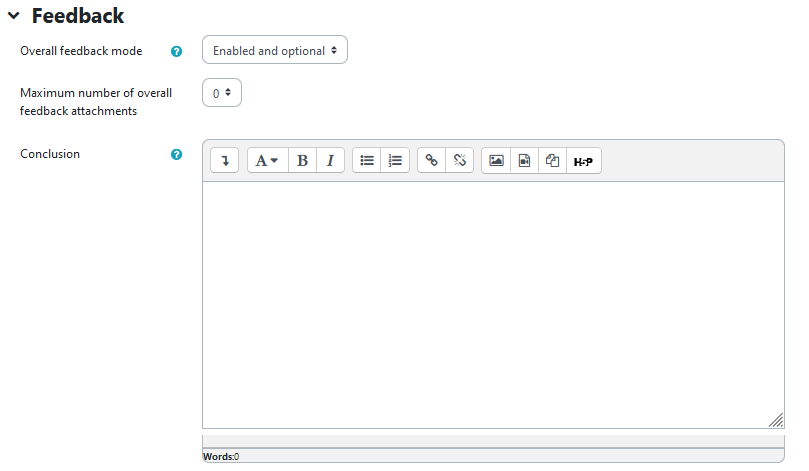The width and height of the screenshot is (809, 471).
Task: Click the unlink icon
Action: click(x=460, y=160)
